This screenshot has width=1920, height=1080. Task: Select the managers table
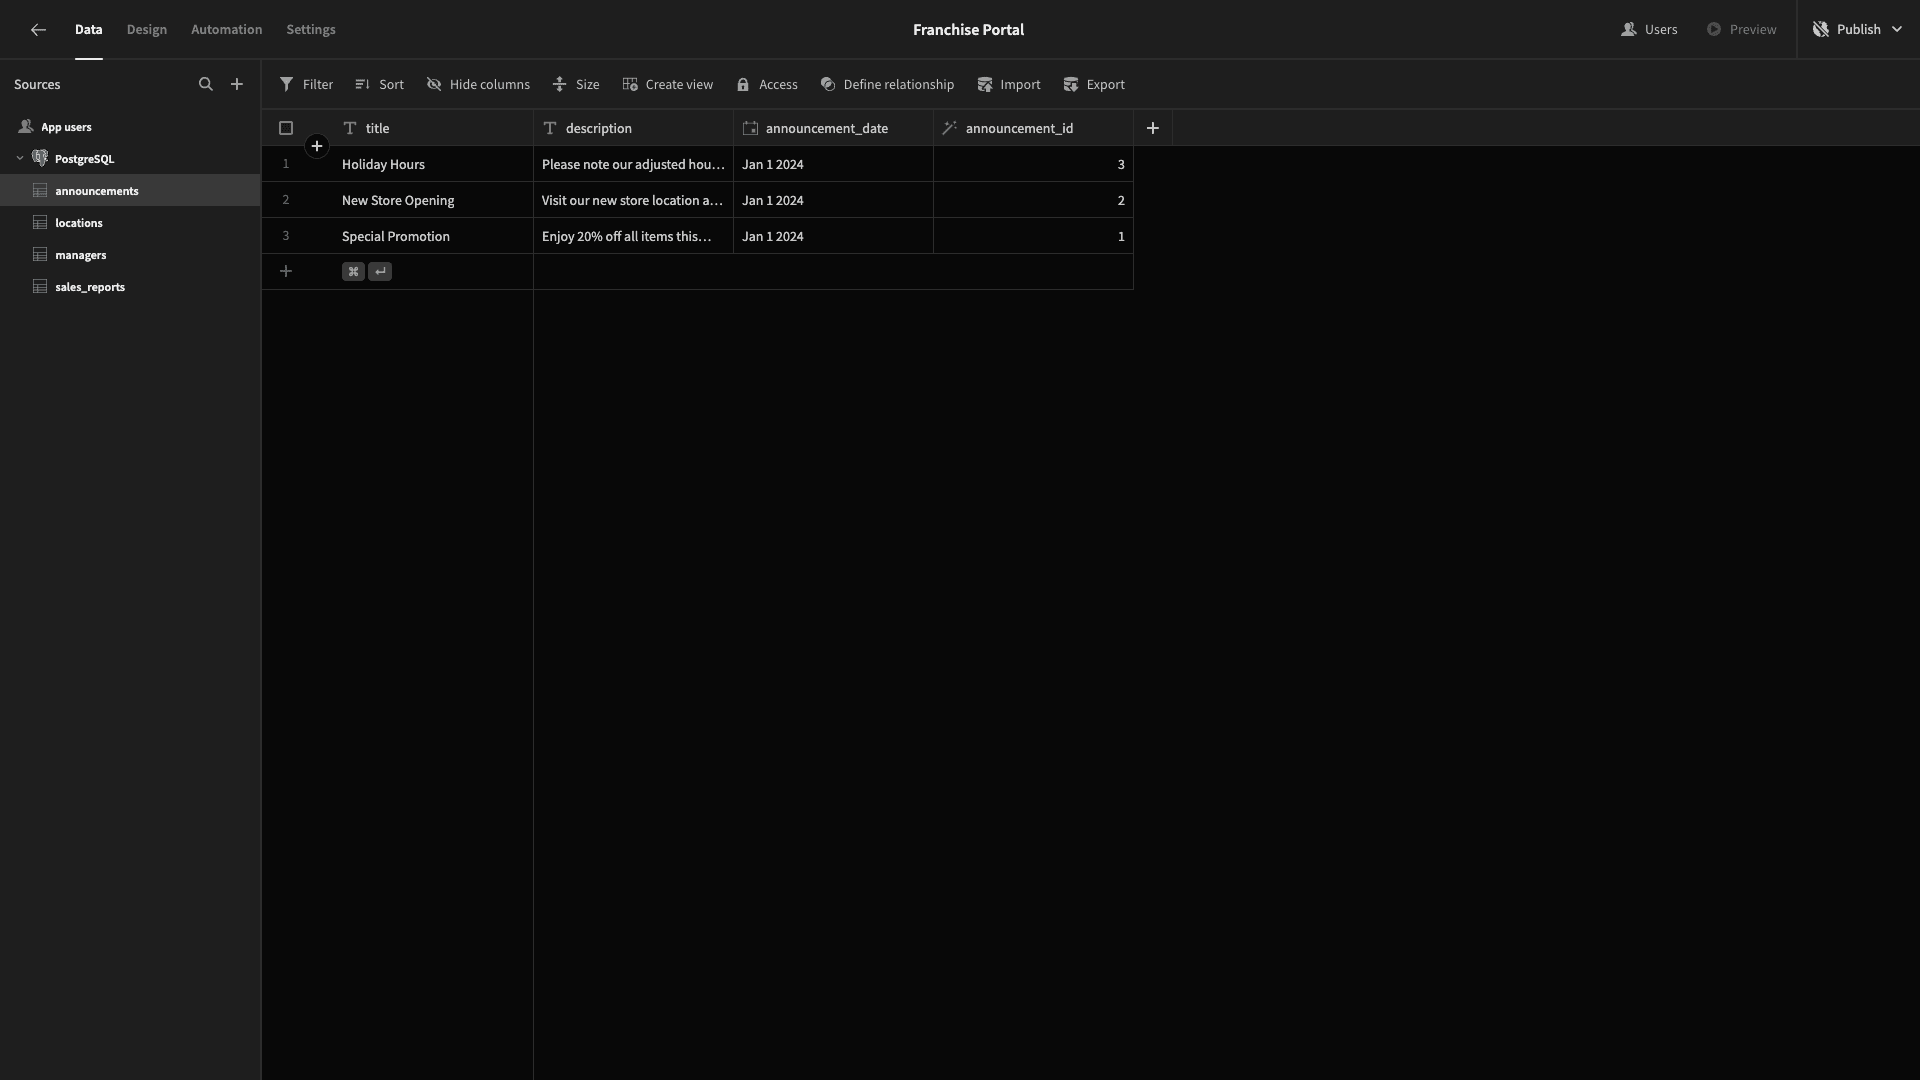coord(130,254)
